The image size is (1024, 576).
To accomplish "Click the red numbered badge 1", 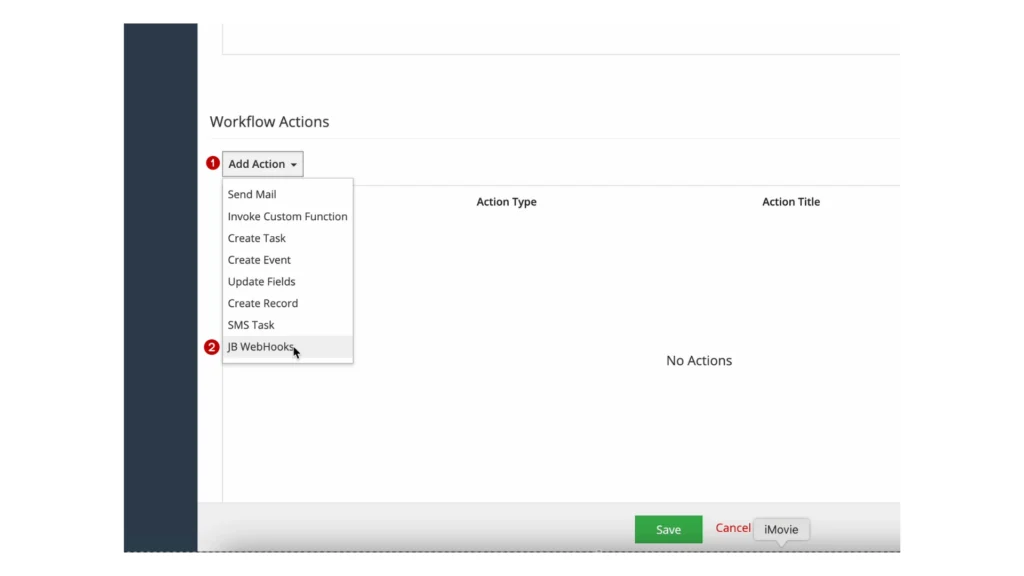I will (x=211, y=163).
